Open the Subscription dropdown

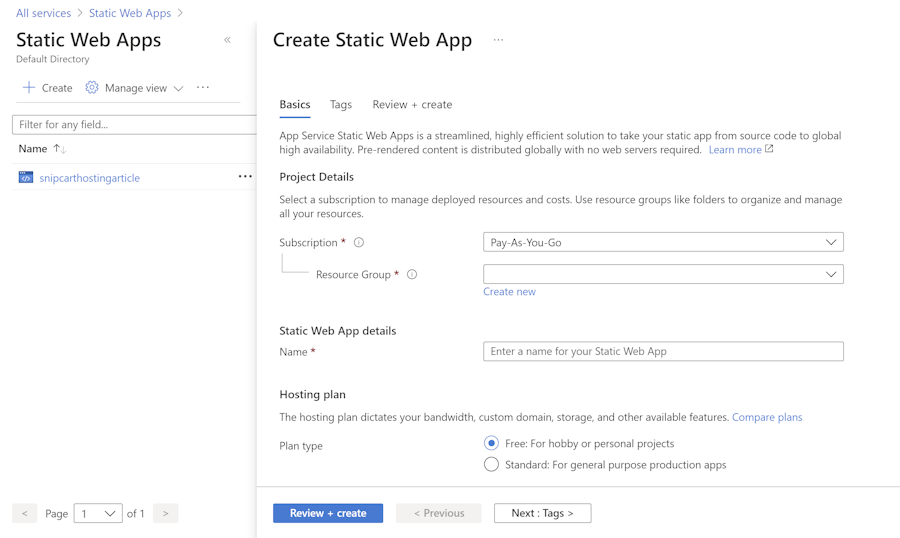coord(663,242)
